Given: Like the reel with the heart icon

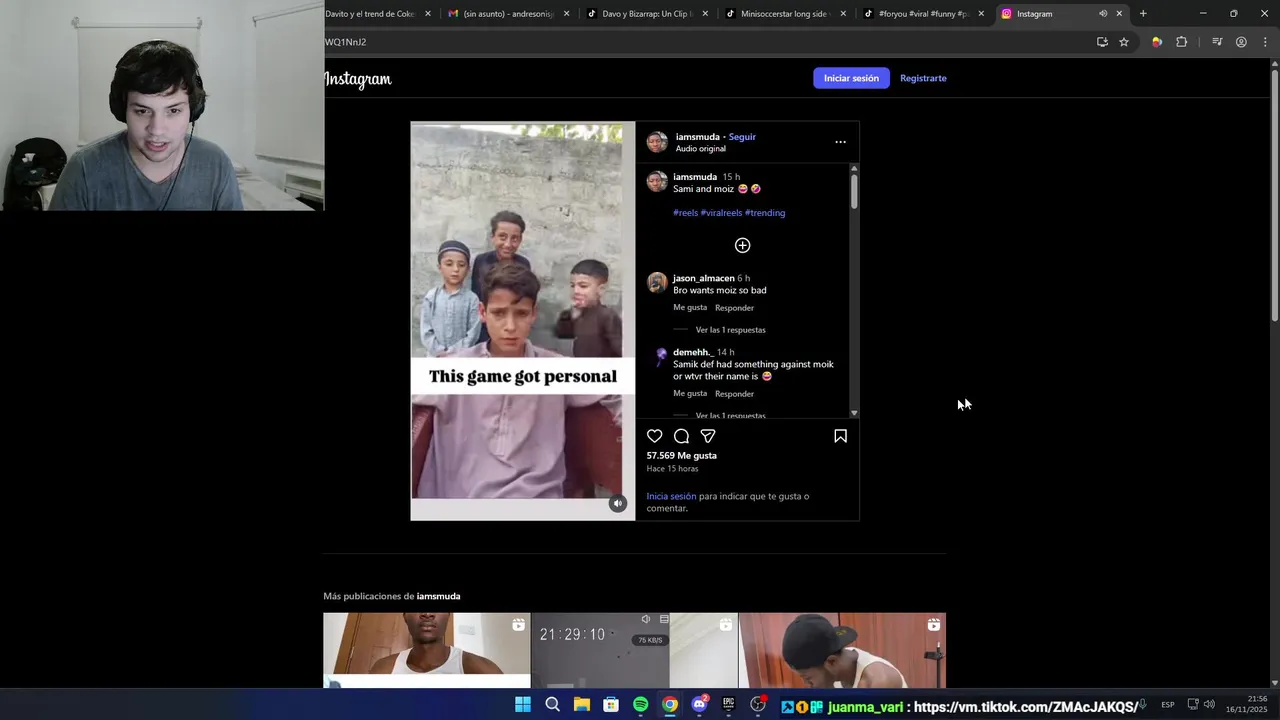Looking at the screenshot, I should [654, 436].
